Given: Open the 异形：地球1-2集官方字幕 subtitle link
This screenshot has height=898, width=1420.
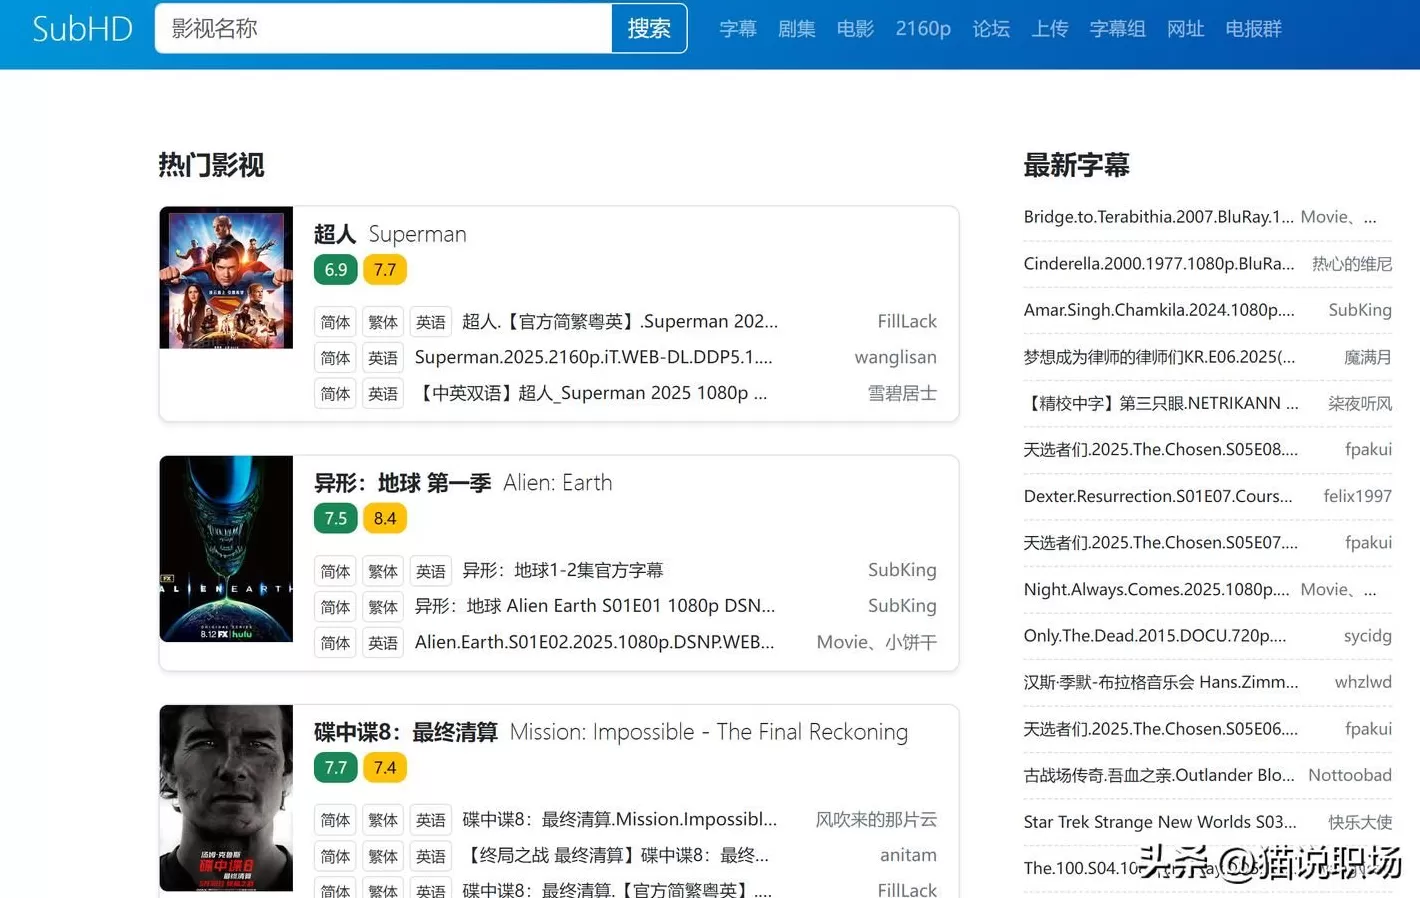Looking at the screenshot, I should click(562, 570).
